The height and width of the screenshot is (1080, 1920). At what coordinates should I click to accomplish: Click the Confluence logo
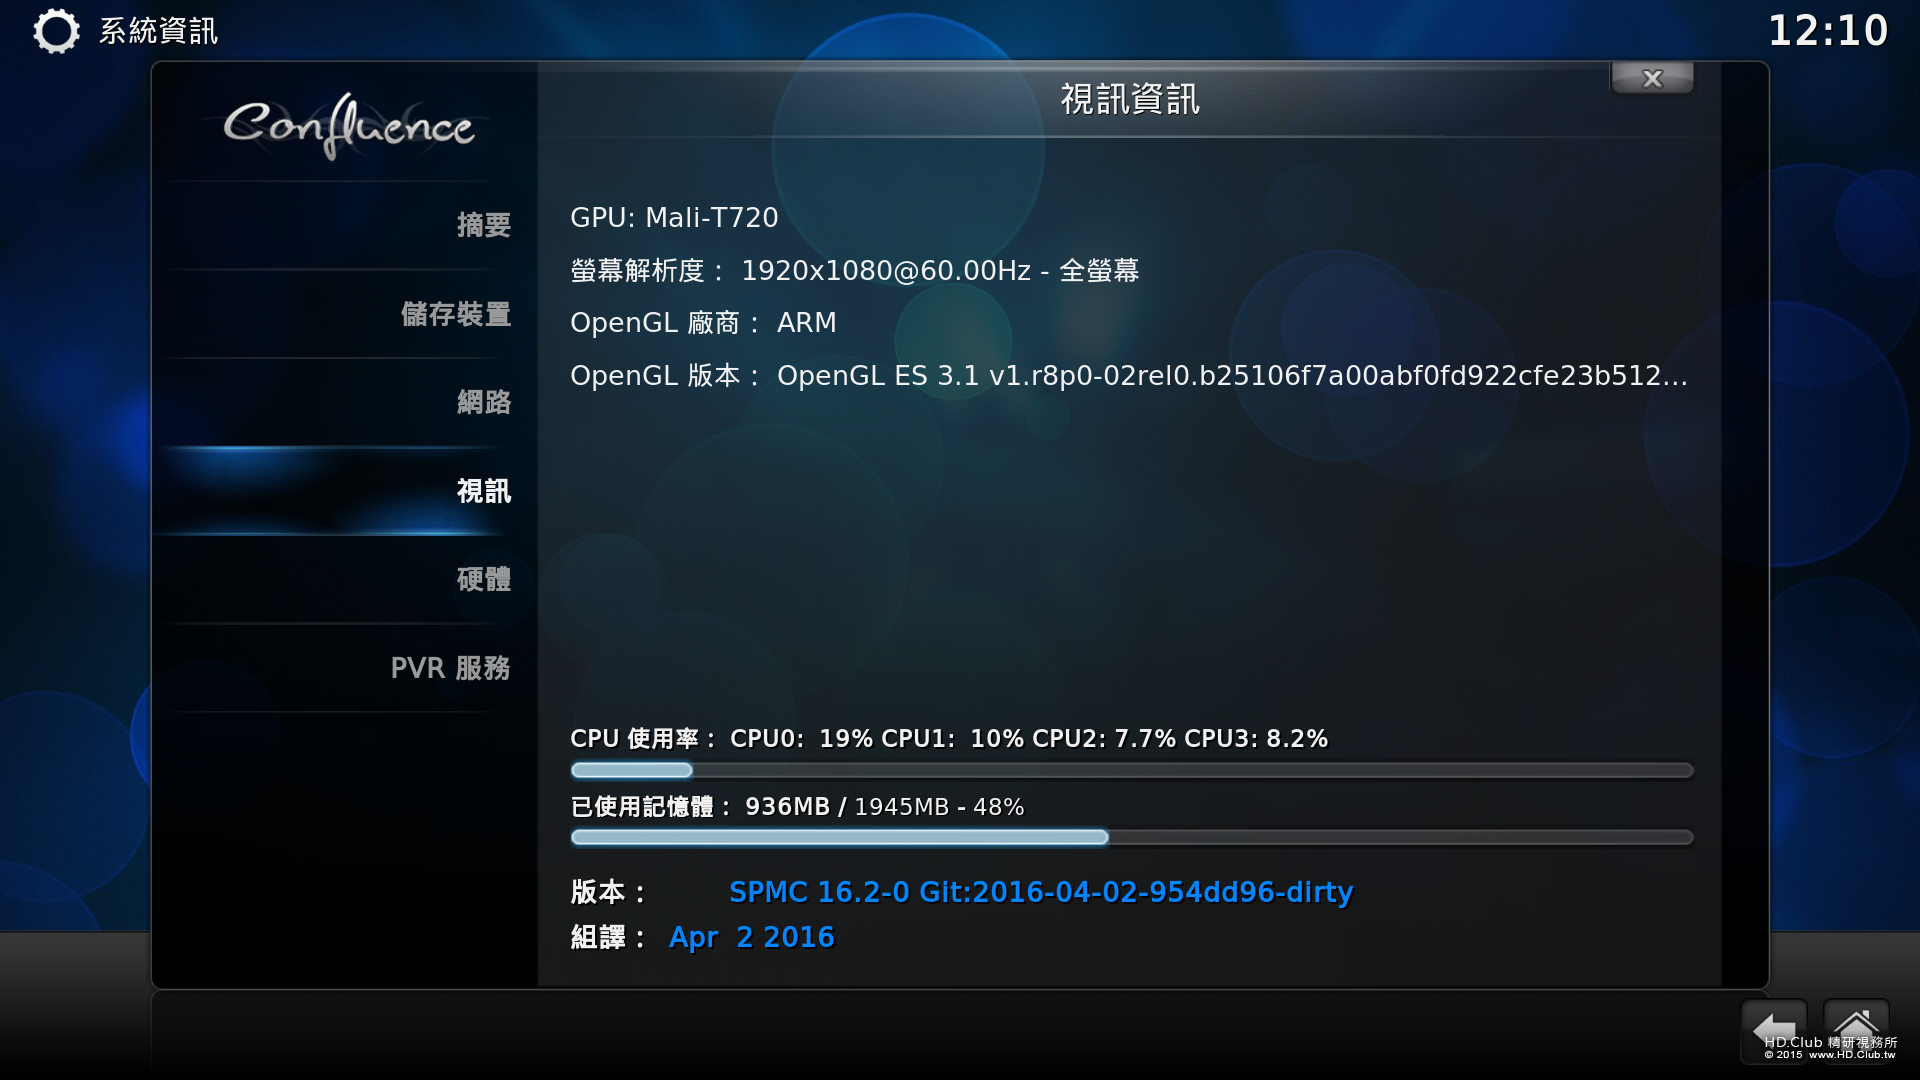click(348, 126)
